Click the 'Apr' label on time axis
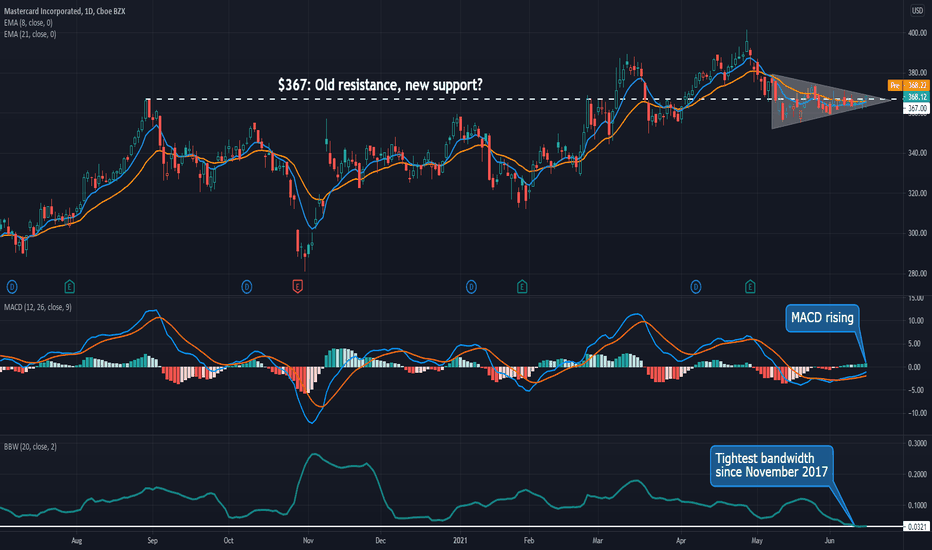 coord(681,540)
